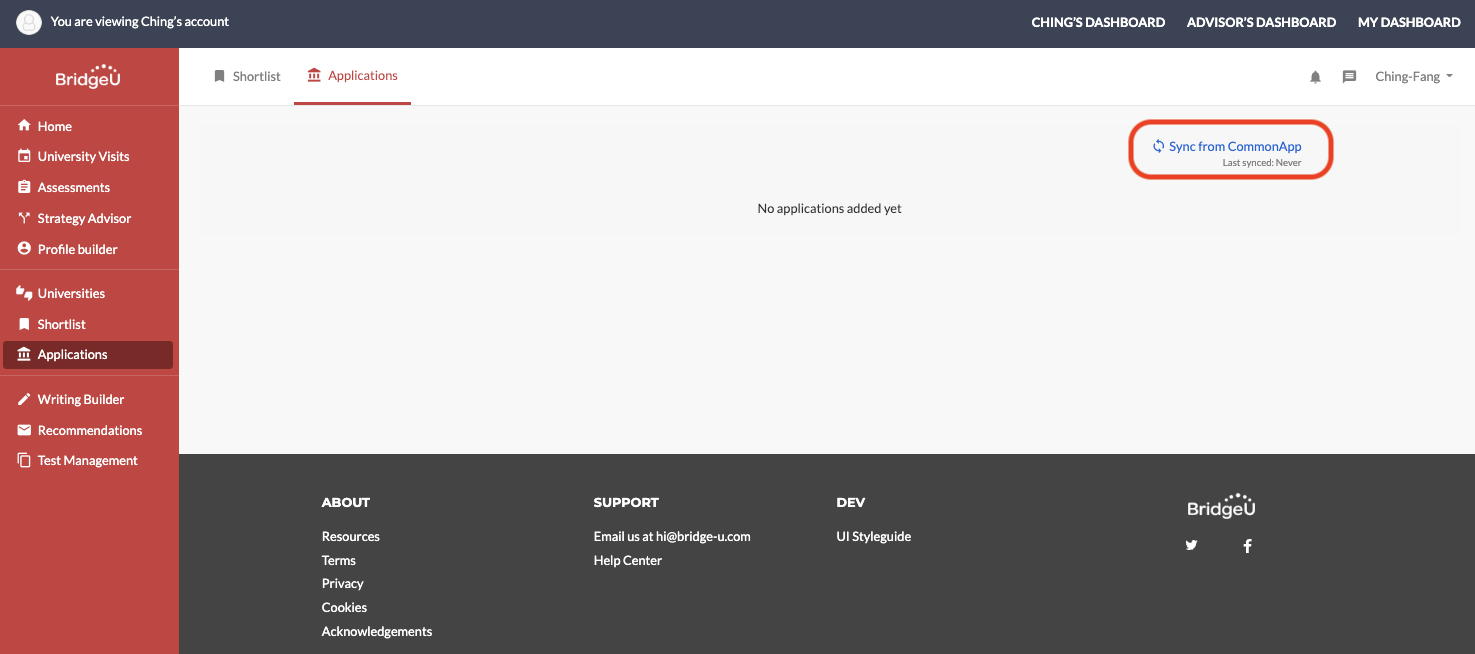Click the SUPPORT footer heading
1475x654 pixels.
click(x=626, y=502)
